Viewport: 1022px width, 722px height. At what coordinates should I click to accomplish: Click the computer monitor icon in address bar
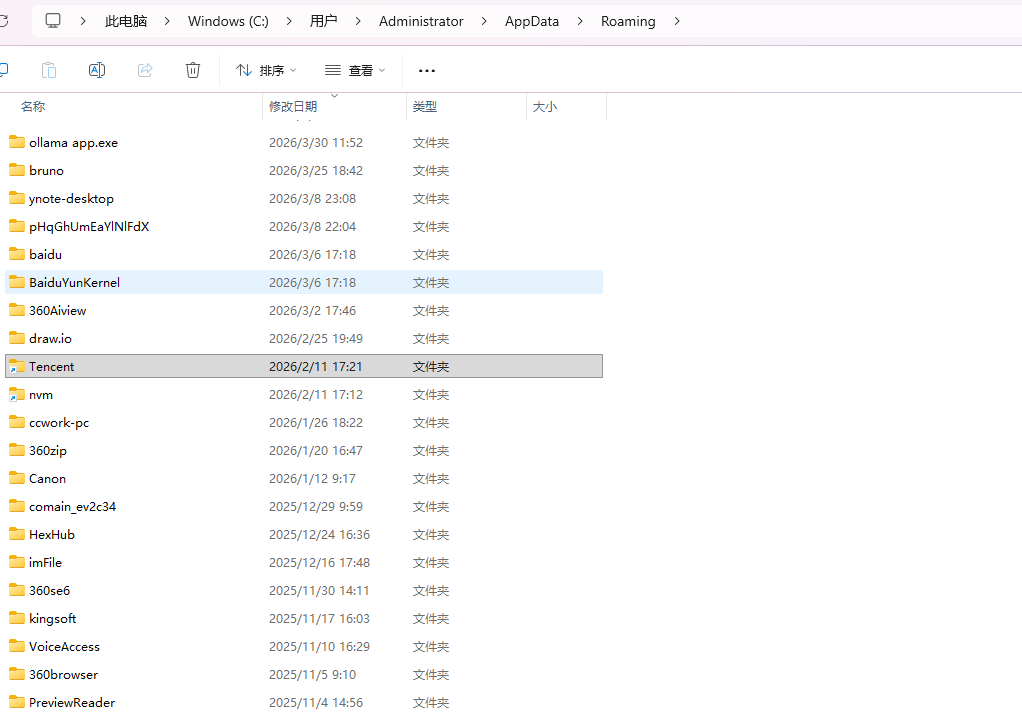[x=53, y=21]
